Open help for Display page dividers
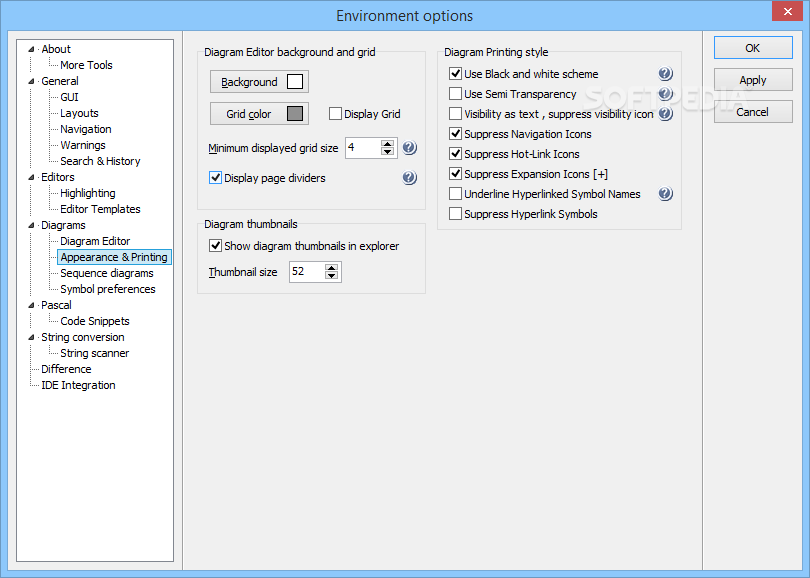This screenshot has height=578, width=810. (x=410, y=178)
